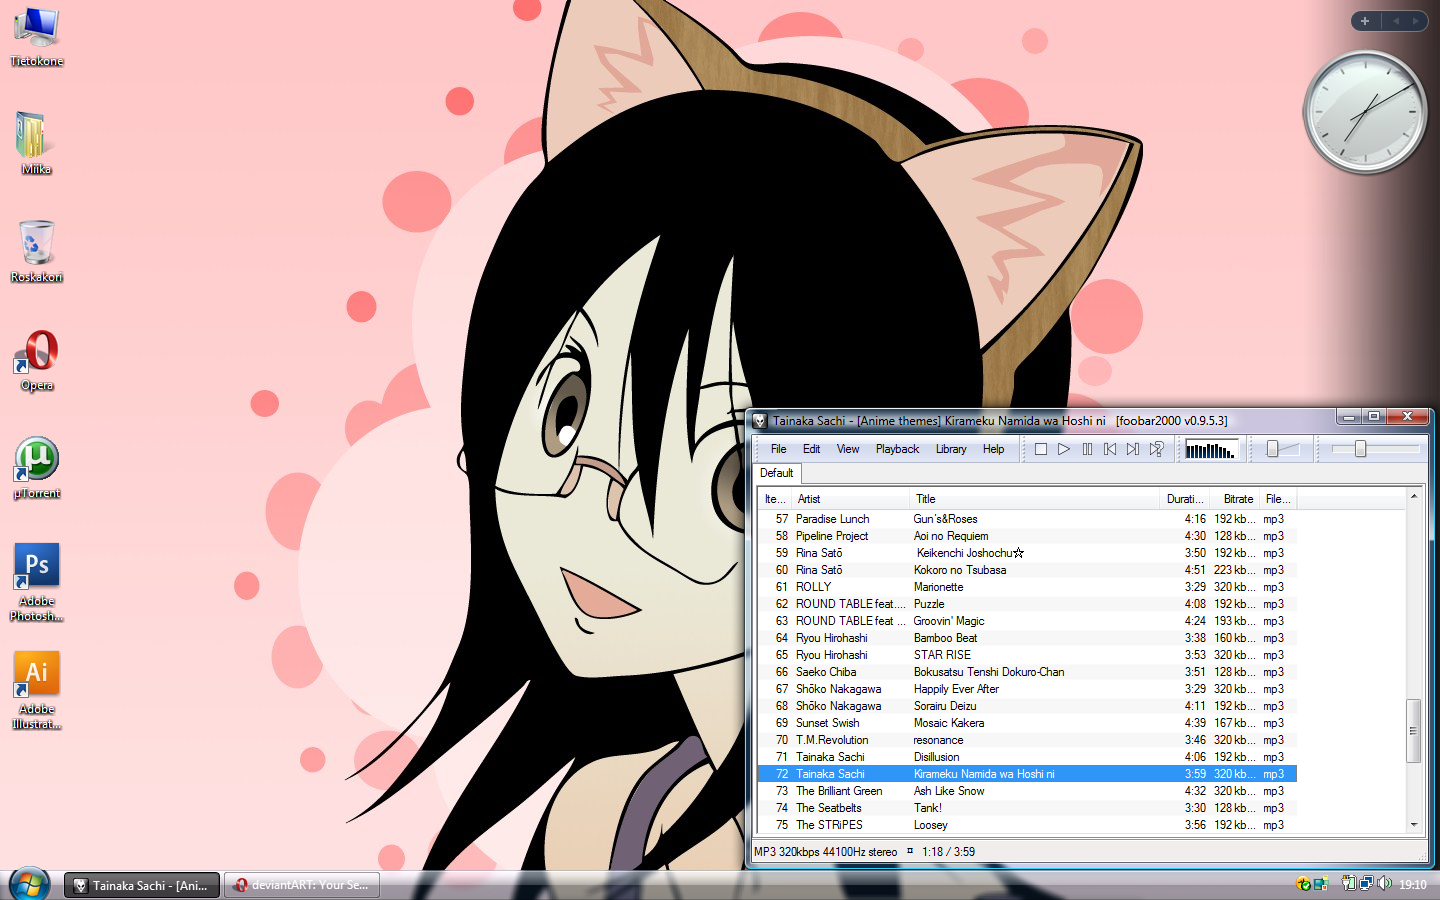Click the Item number column header
This screenshot has width=1440, height=900.
point(775,499)
